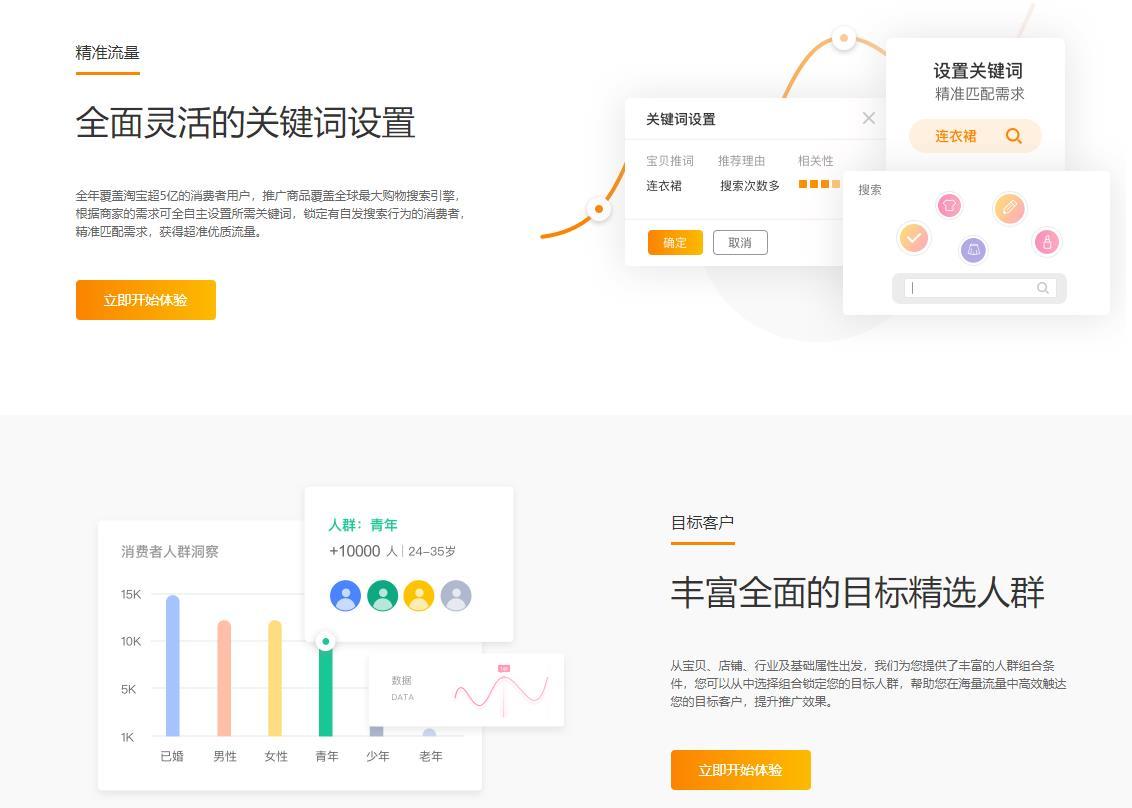Image resolution: width=1132 pixels, height=808 pixels.
Task: Click the blue 已婚 bar in chart
Action: tap(173, 665)
